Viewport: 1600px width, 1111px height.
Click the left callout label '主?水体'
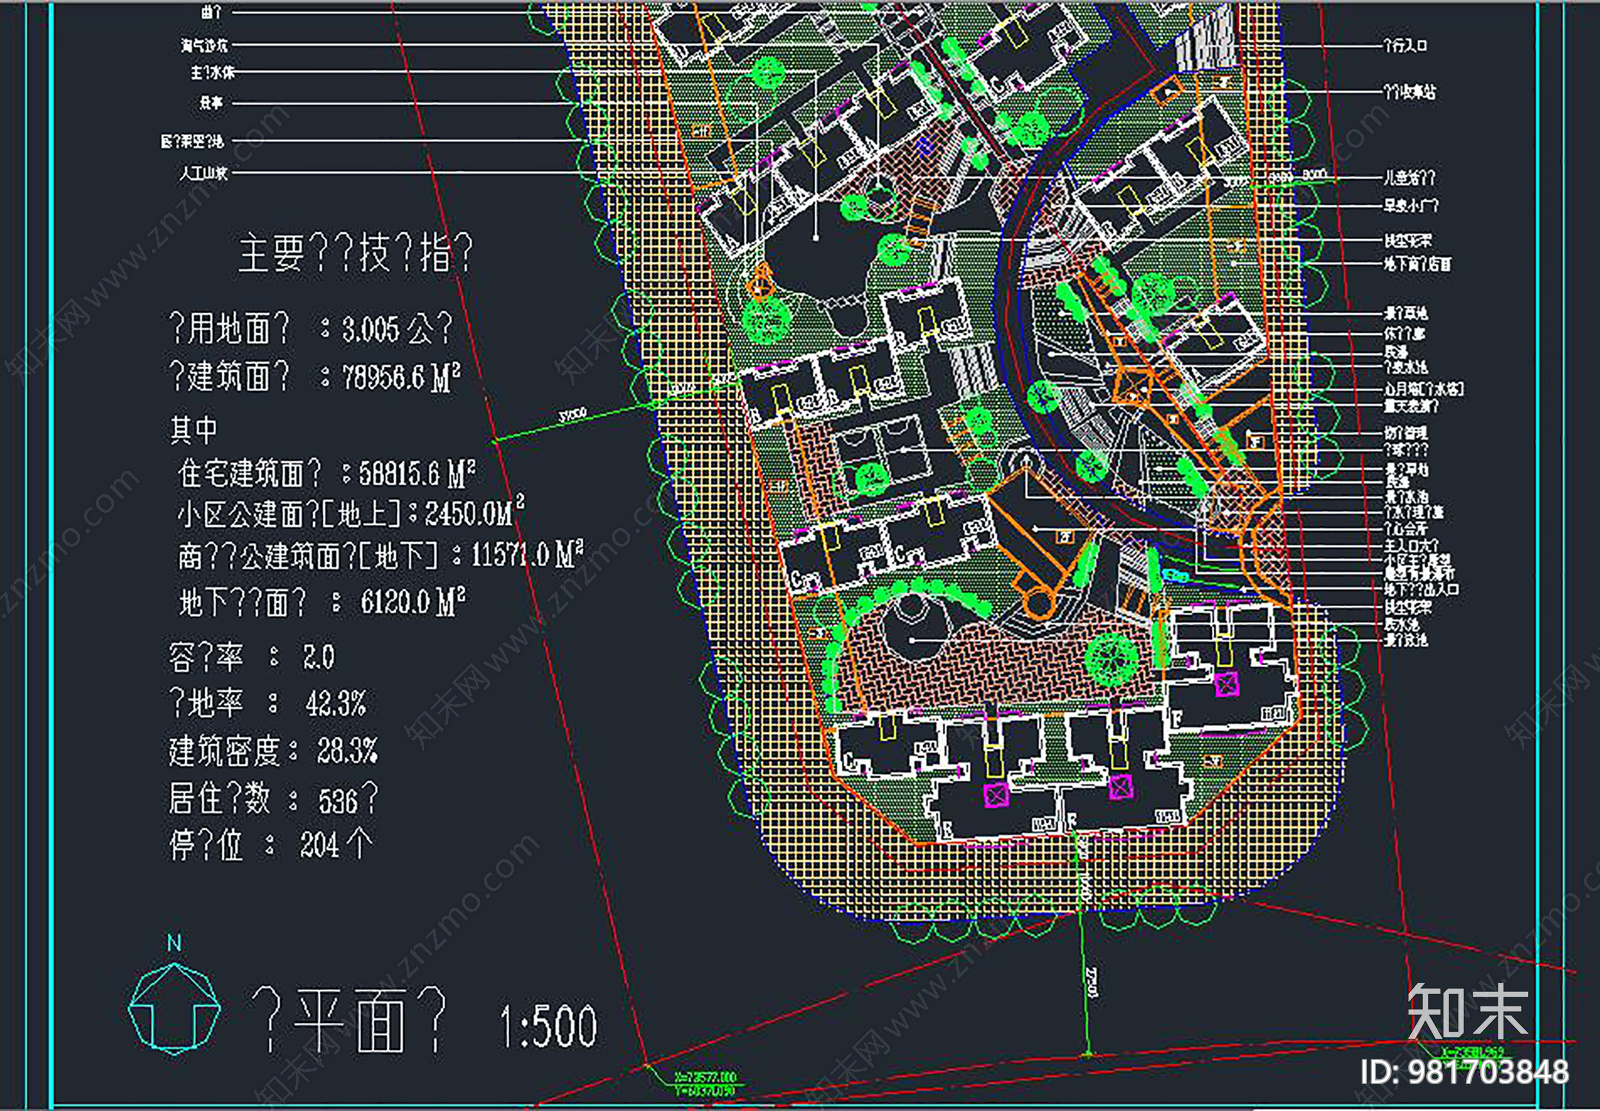(213, 73)
